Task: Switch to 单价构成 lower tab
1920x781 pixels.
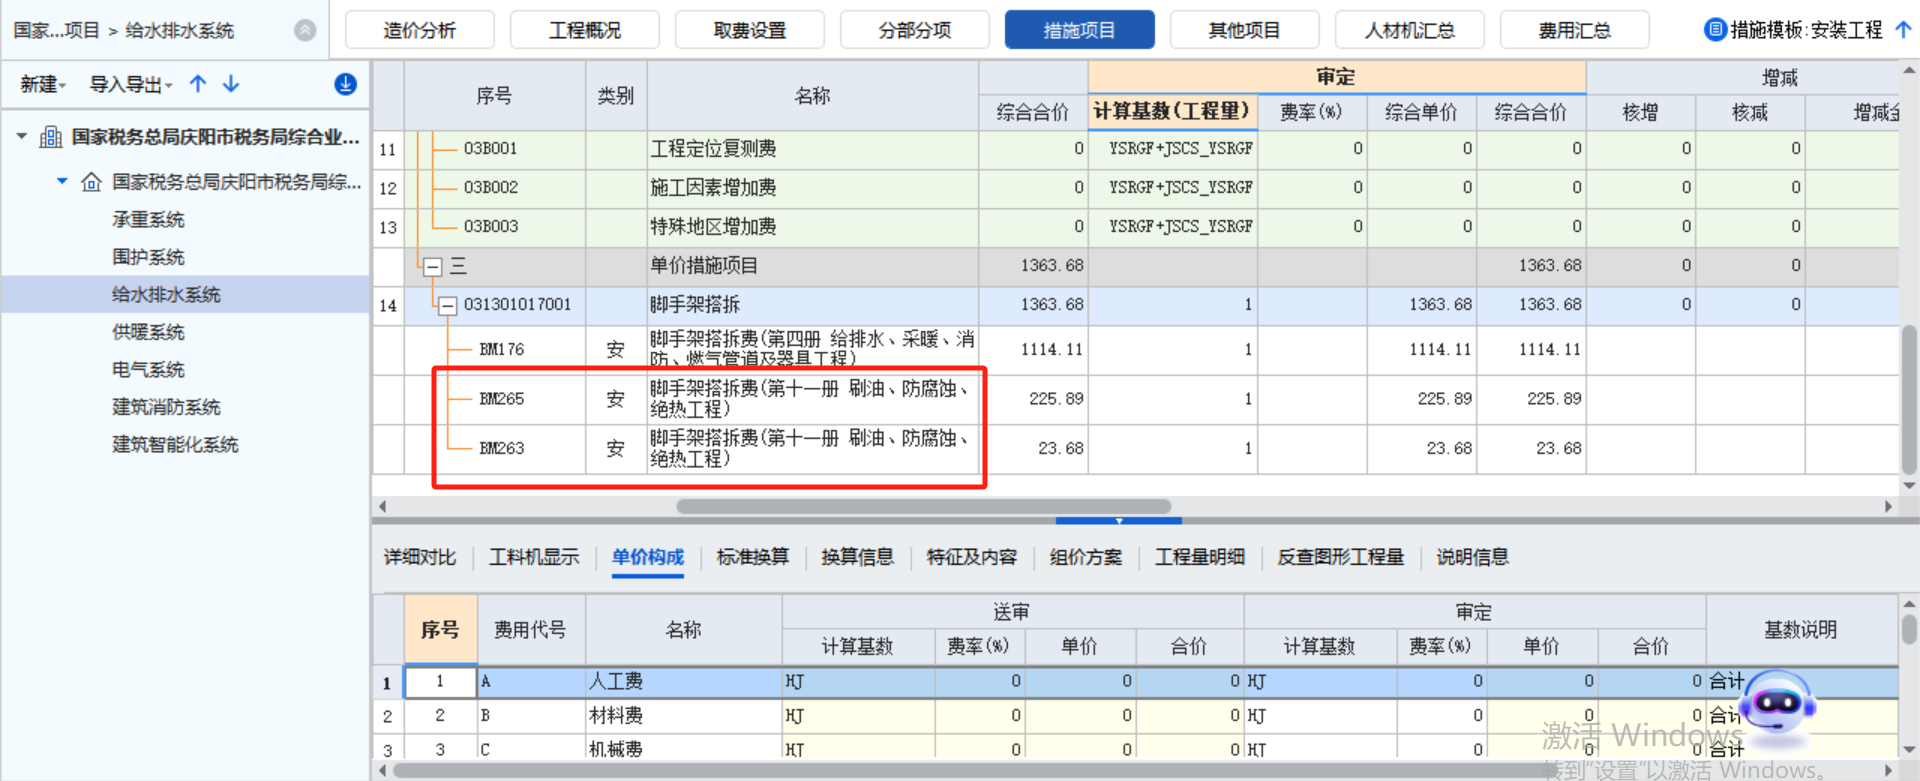Action: (x=648, y=557)
